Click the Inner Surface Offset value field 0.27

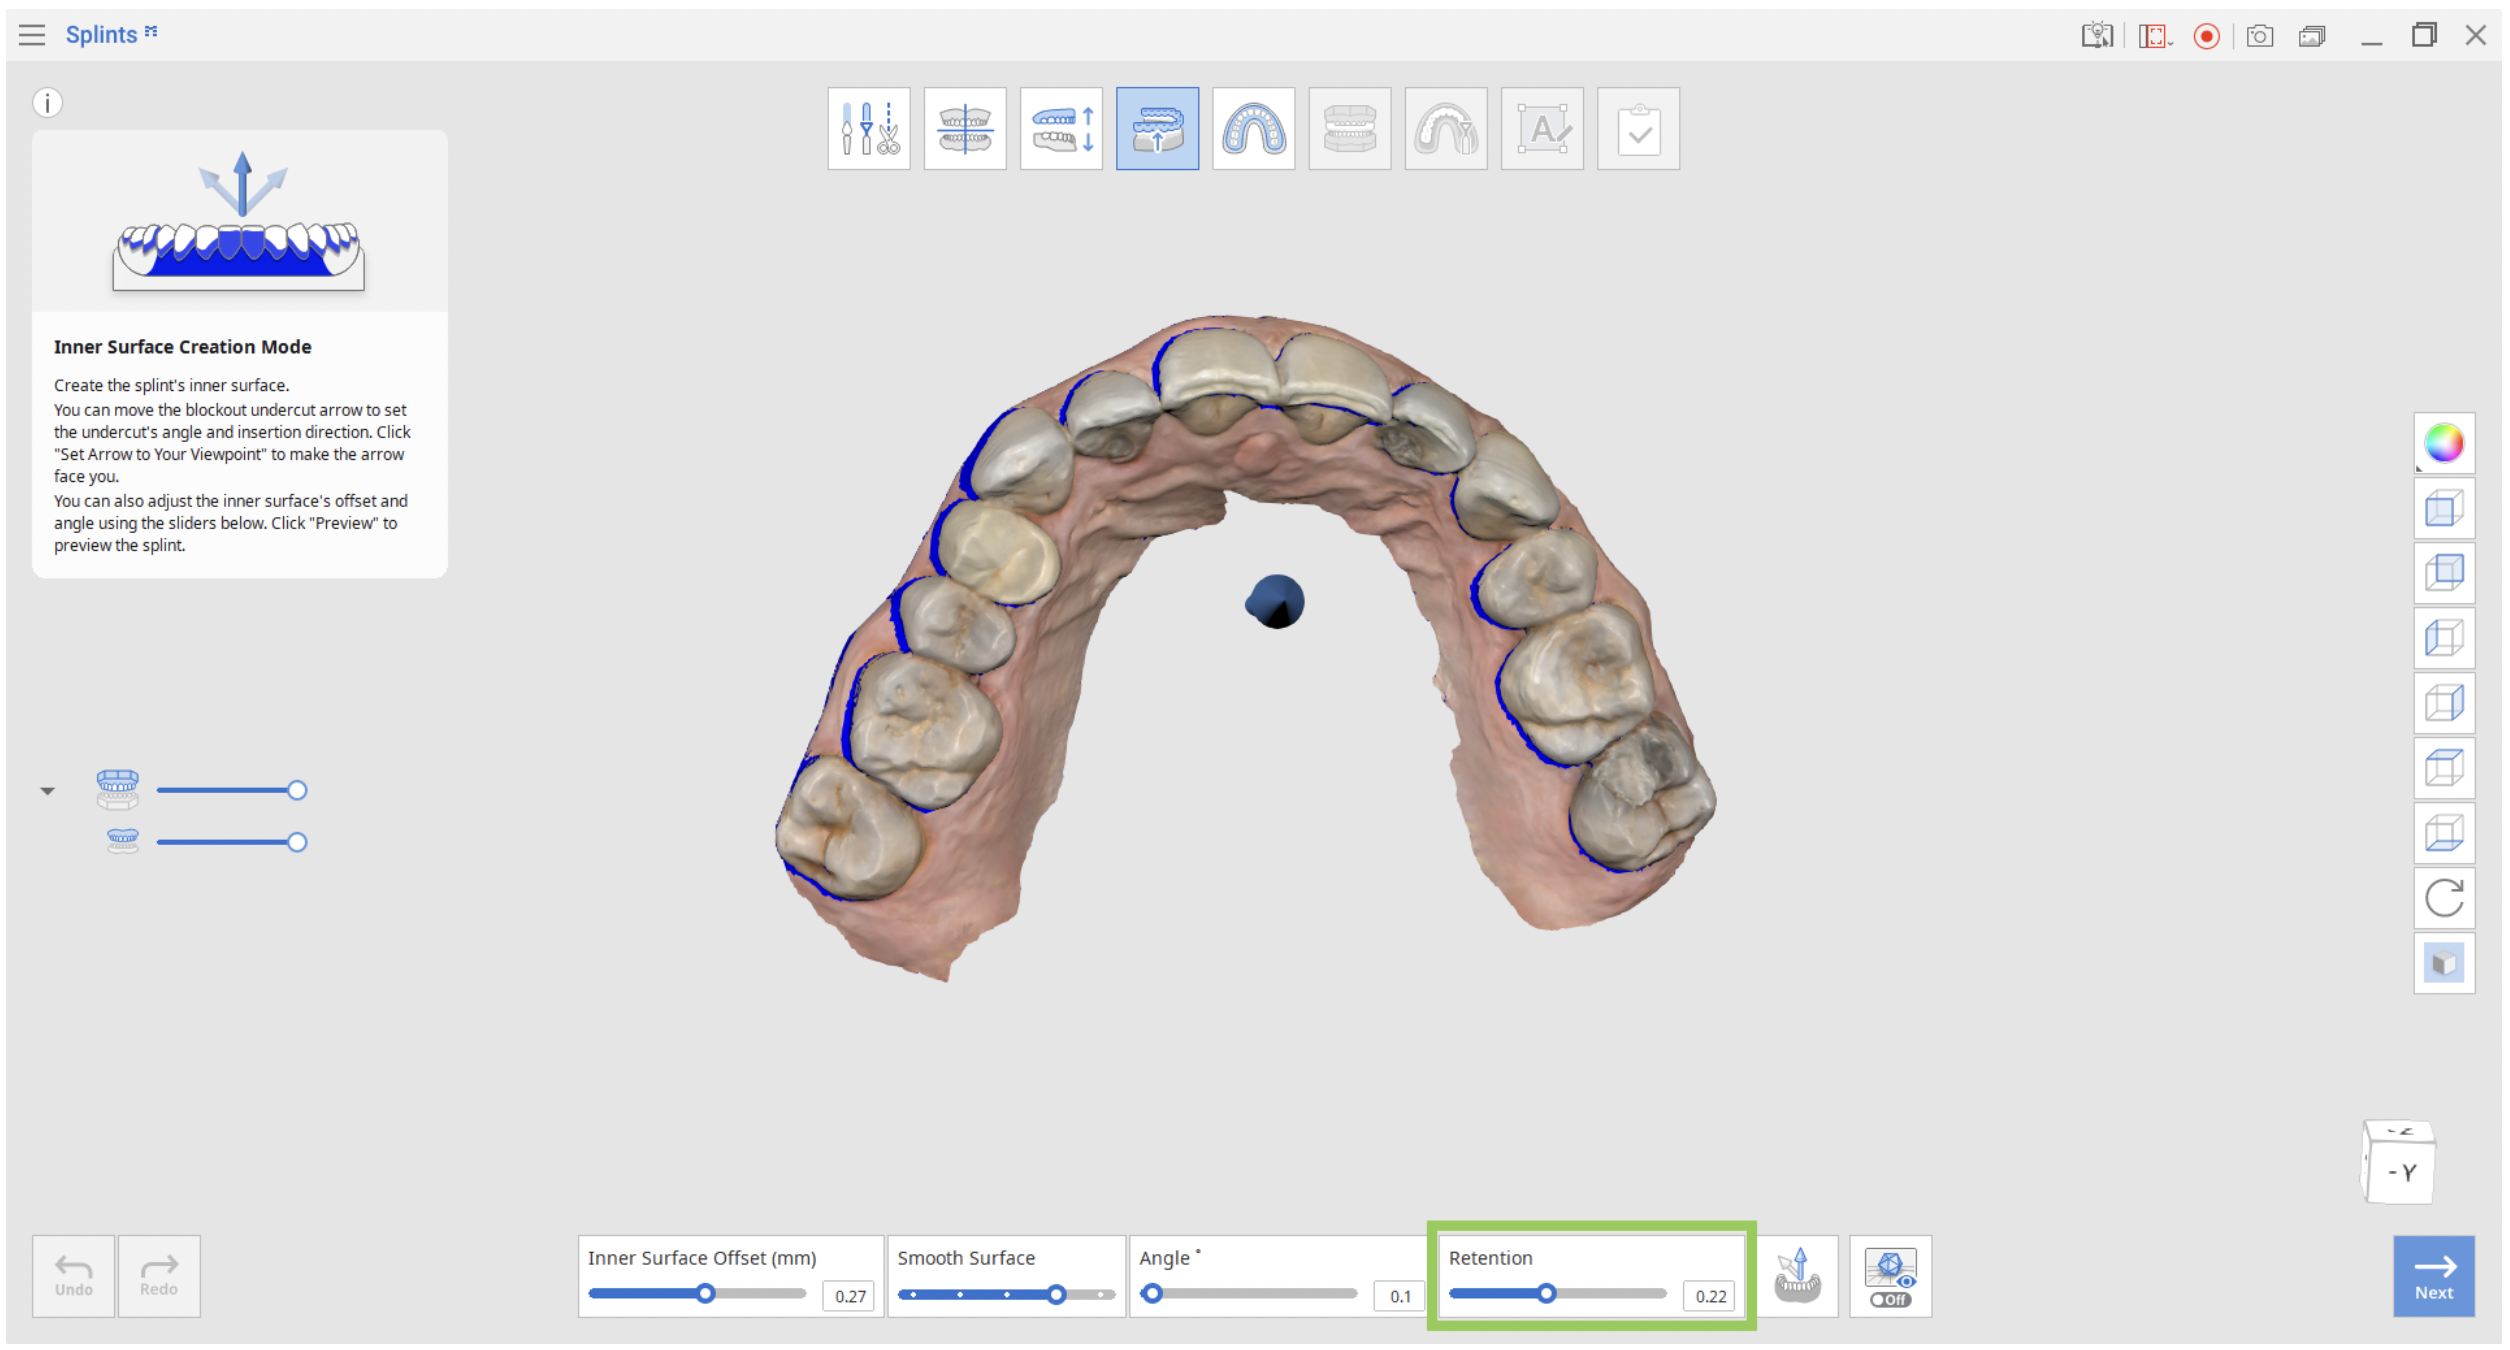[849, 1296]
